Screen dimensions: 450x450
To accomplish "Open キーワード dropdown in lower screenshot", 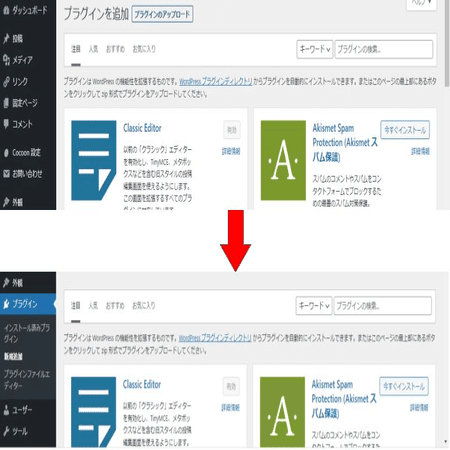I will 314,306.
